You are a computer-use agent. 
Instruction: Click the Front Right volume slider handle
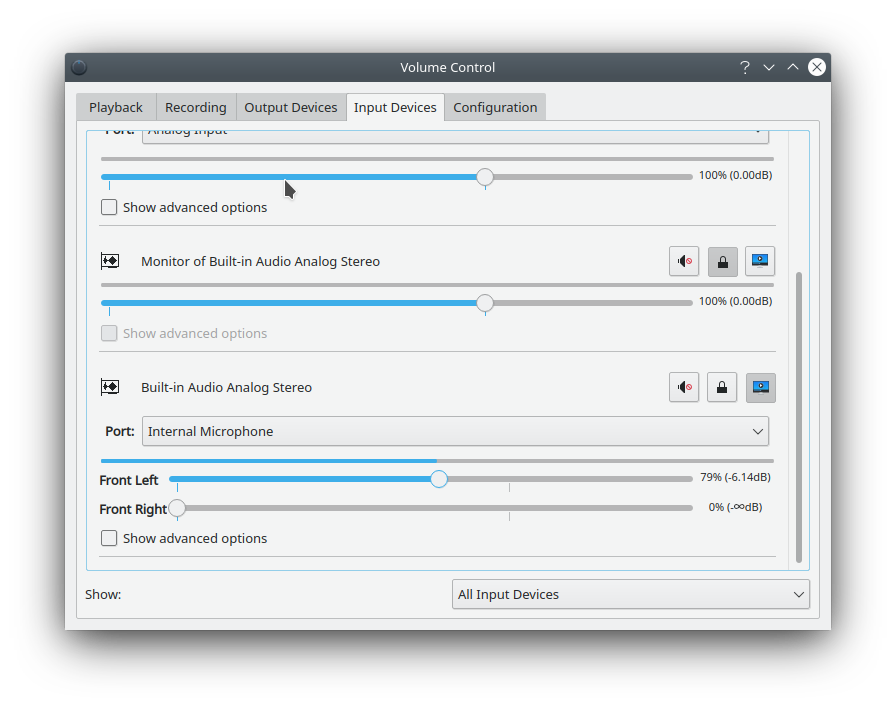(x=177, y=508)
